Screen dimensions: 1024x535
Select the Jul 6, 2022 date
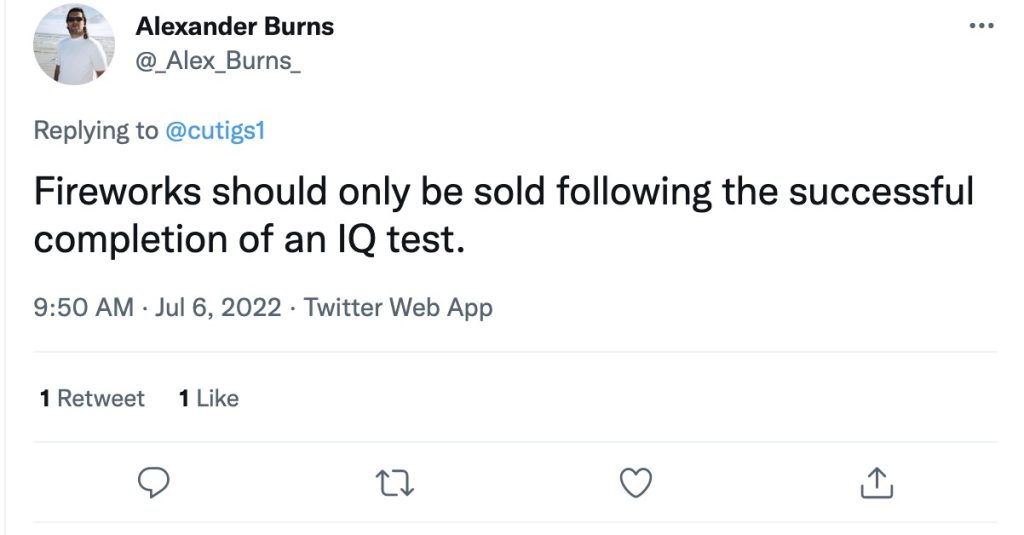tap(217, 307)
